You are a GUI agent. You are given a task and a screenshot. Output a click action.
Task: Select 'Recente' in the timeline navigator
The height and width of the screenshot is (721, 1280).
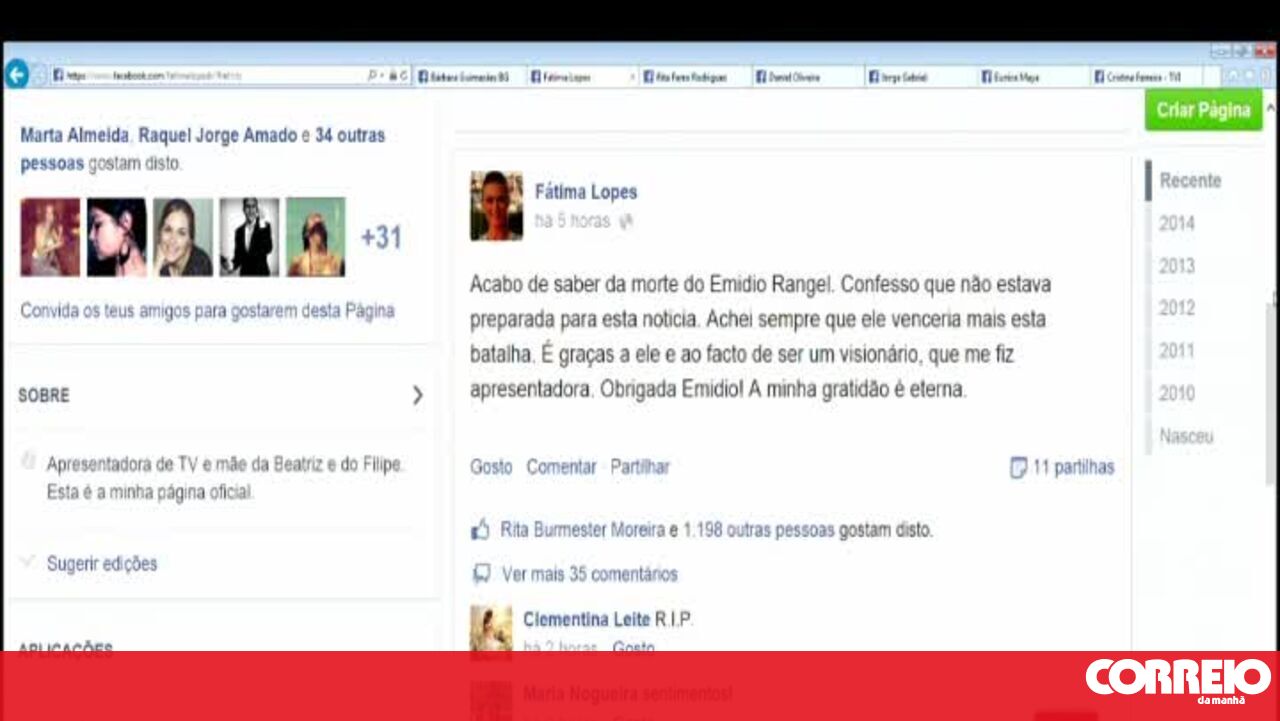tap(1190, 181)
